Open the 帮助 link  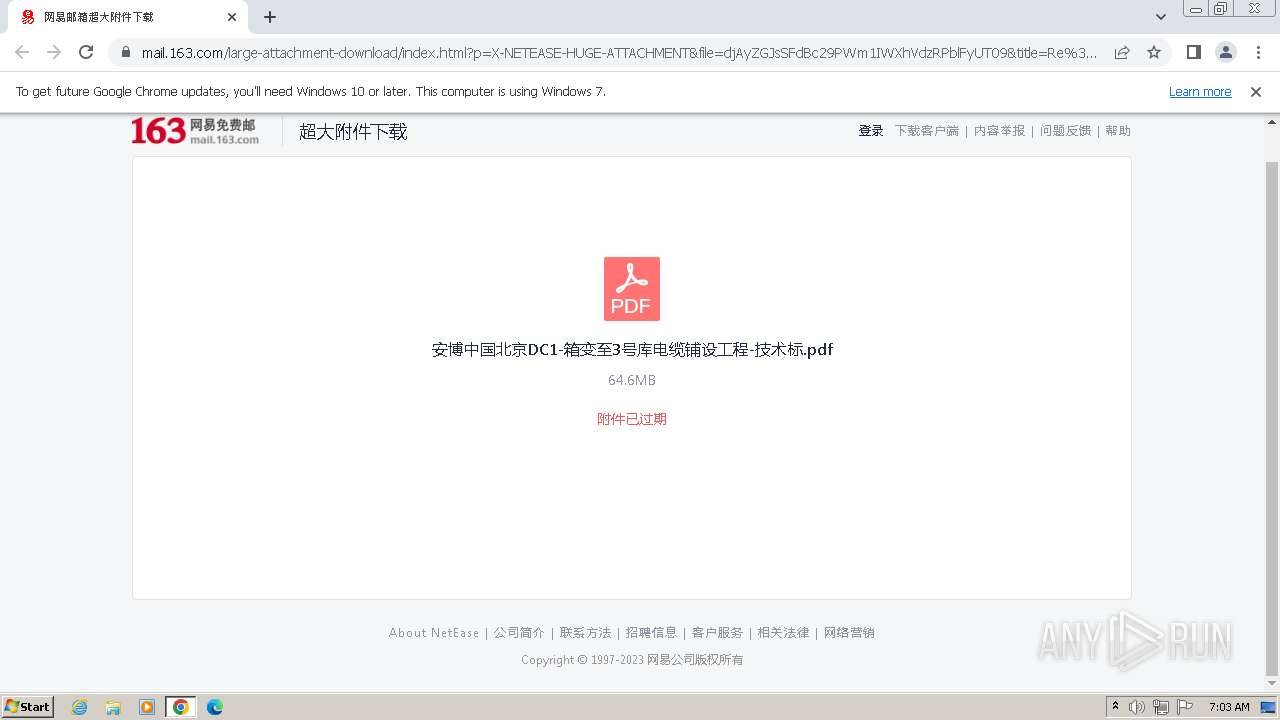1118,131
